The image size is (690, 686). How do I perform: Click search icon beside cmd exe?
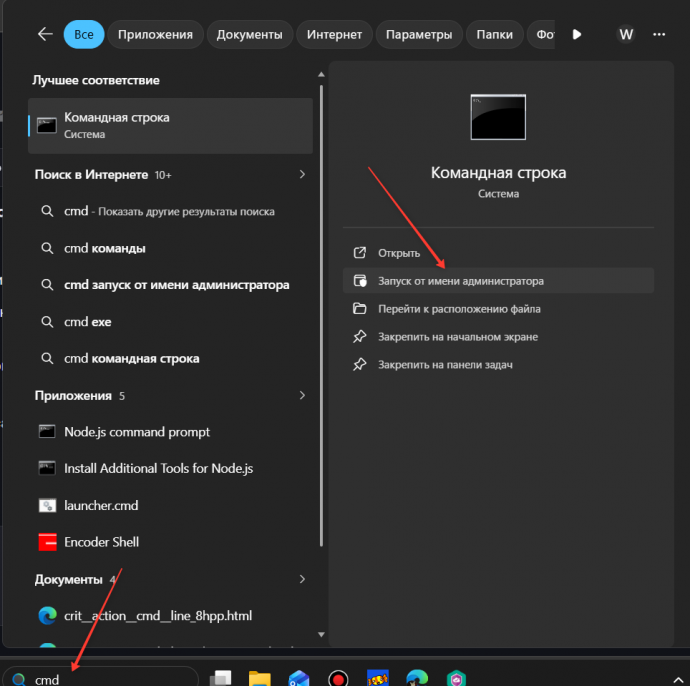[47, 322]
